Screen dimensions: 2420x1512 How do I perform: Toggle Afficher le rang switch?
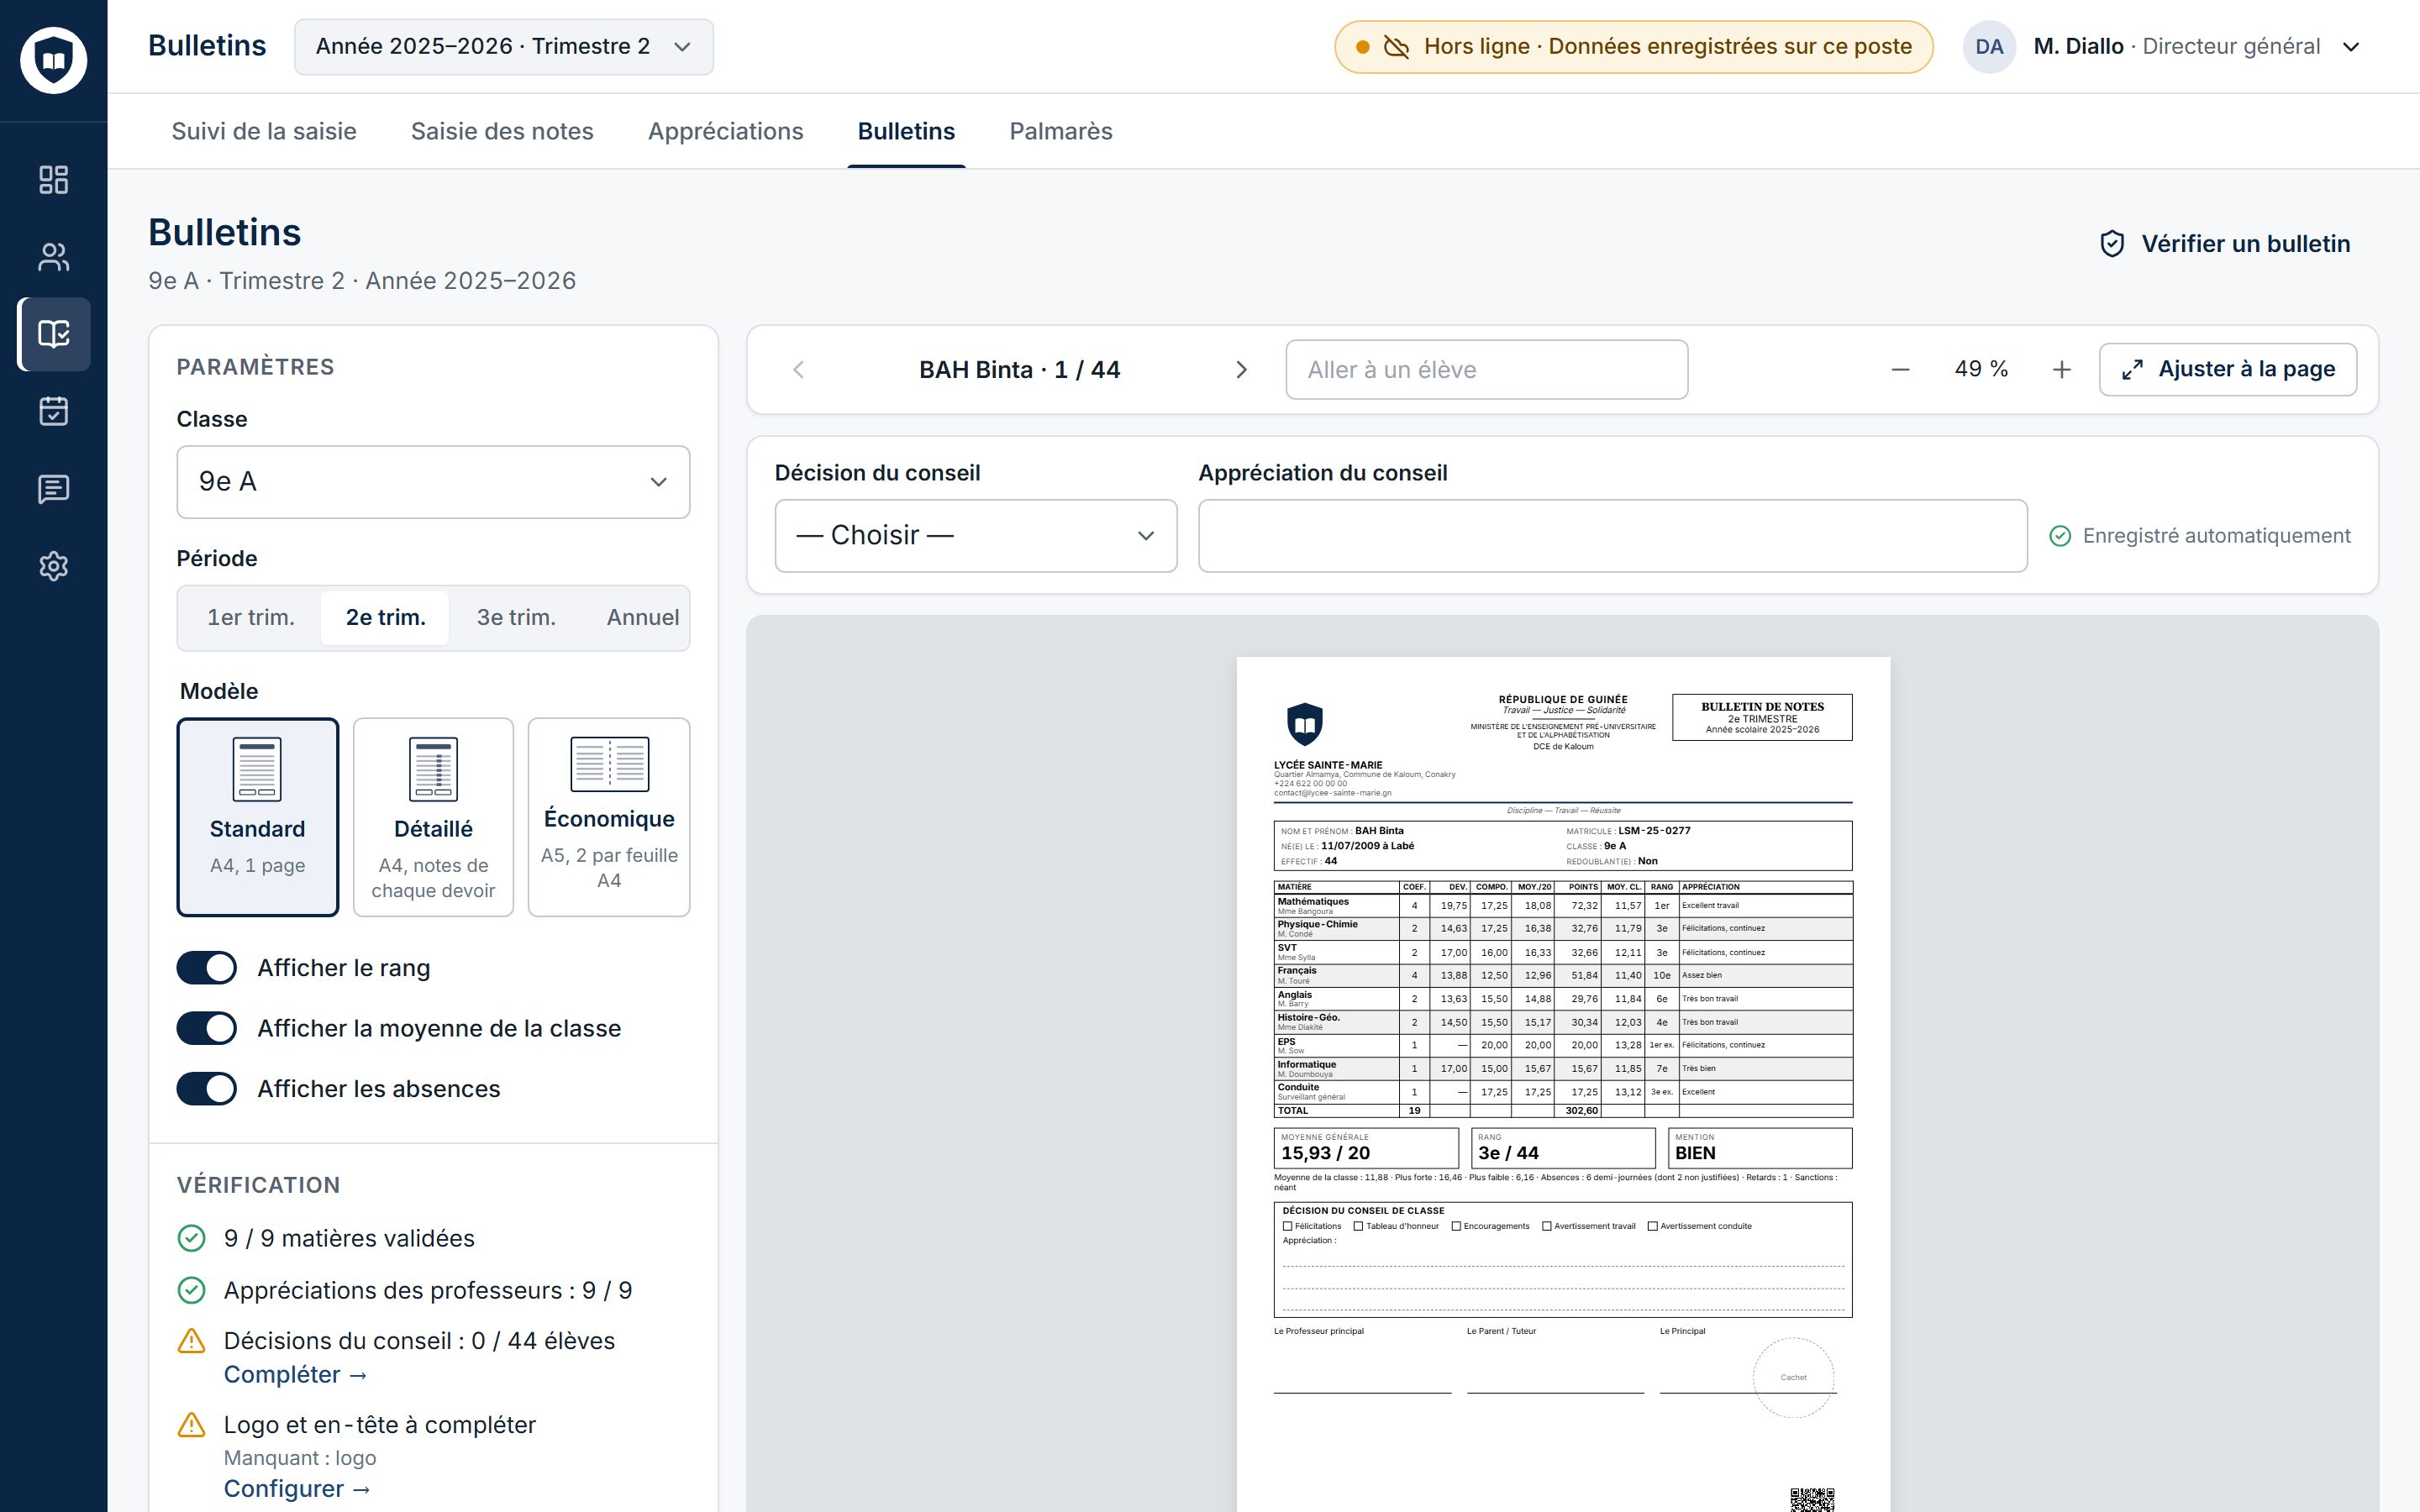[207, 968]
